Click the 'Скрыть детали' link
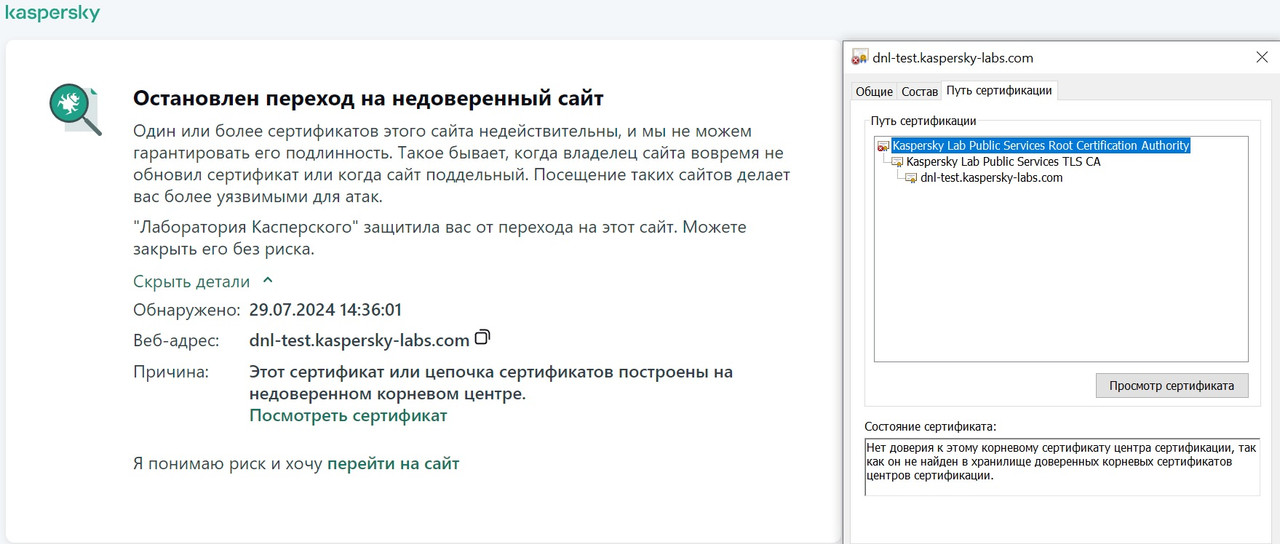This screenshot has width=1280, height=544. pos(192,282)
